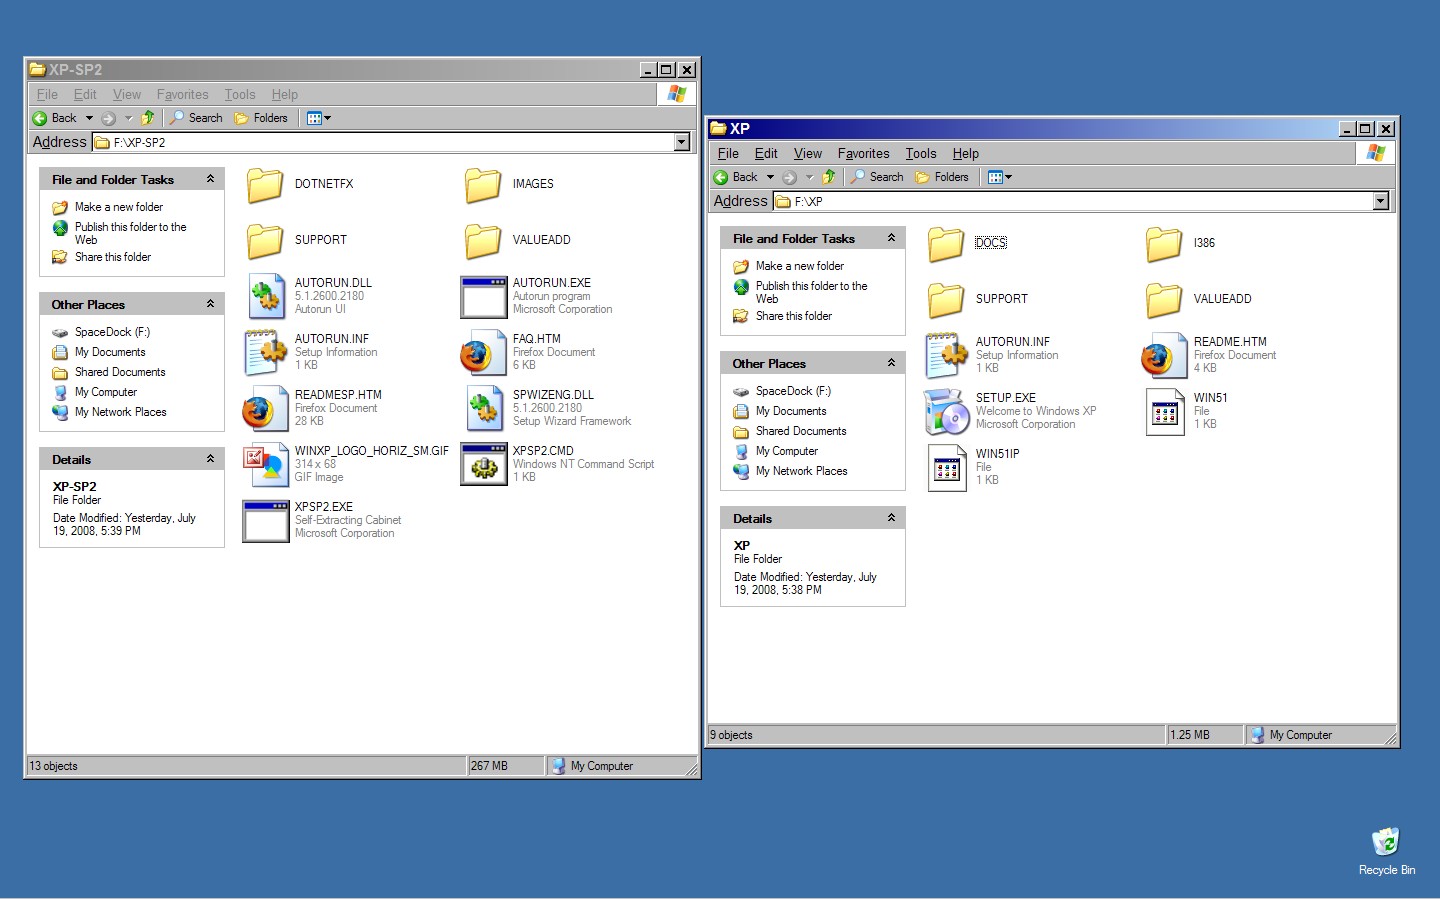The height and width of the screenshot is (900, 1440).
Task: Select the WIN51IP file icon
Action: pos(946,467)
